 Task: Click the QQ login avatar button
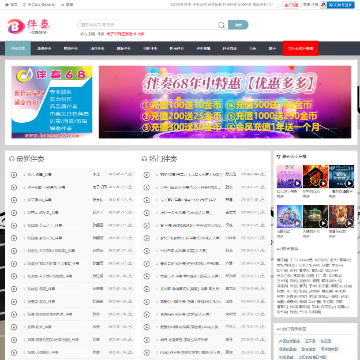click(x=337, y=5)
